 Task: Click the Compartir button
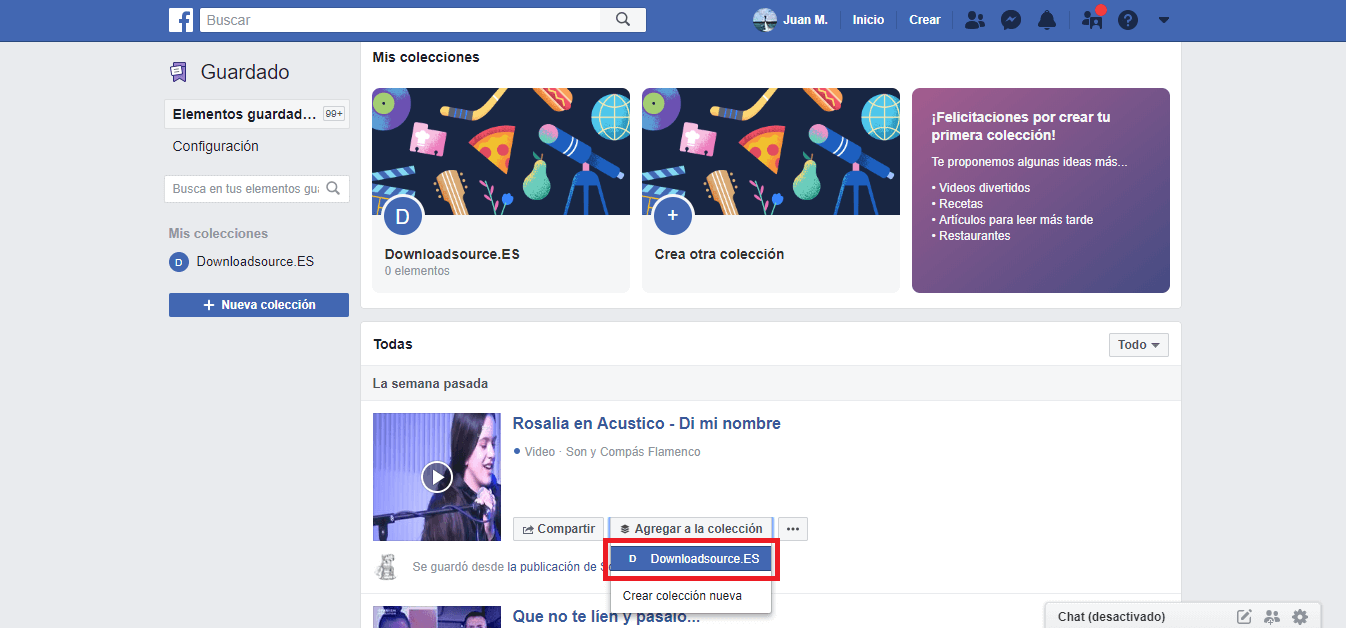pos(559,529)
